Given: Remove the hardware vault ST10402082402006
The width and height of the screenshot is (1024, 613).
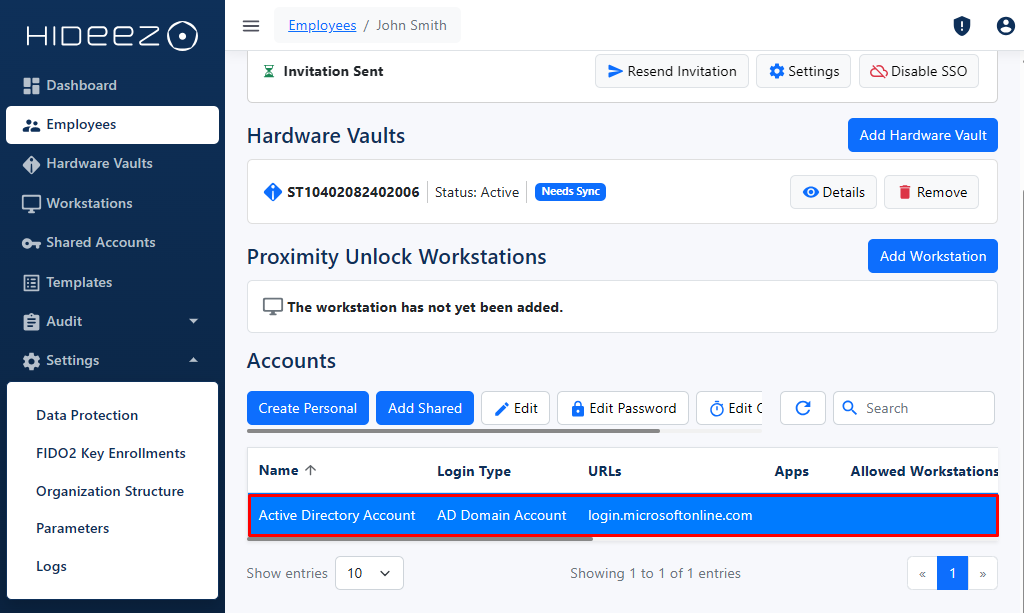Looking at the screenshot, I should pyautogui.click(x=931, y=192).
